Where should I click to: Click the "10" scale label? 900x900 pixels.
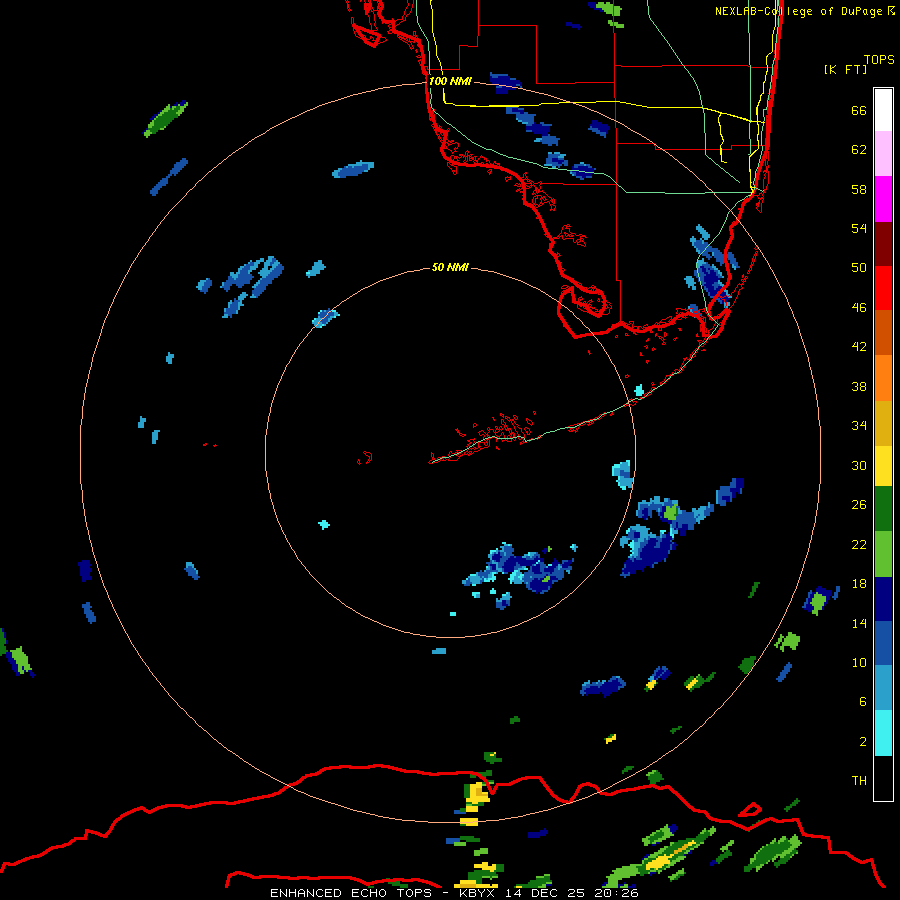[x=859, y=662]
